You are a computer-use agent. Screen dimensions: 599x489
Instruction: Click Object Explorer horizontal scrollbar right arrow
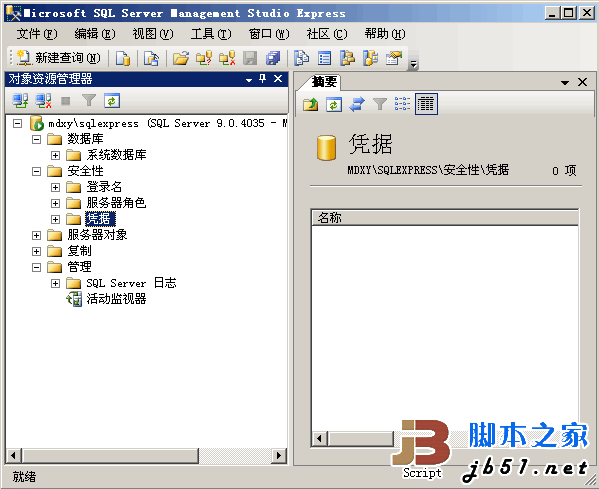[x=279, y=455]
